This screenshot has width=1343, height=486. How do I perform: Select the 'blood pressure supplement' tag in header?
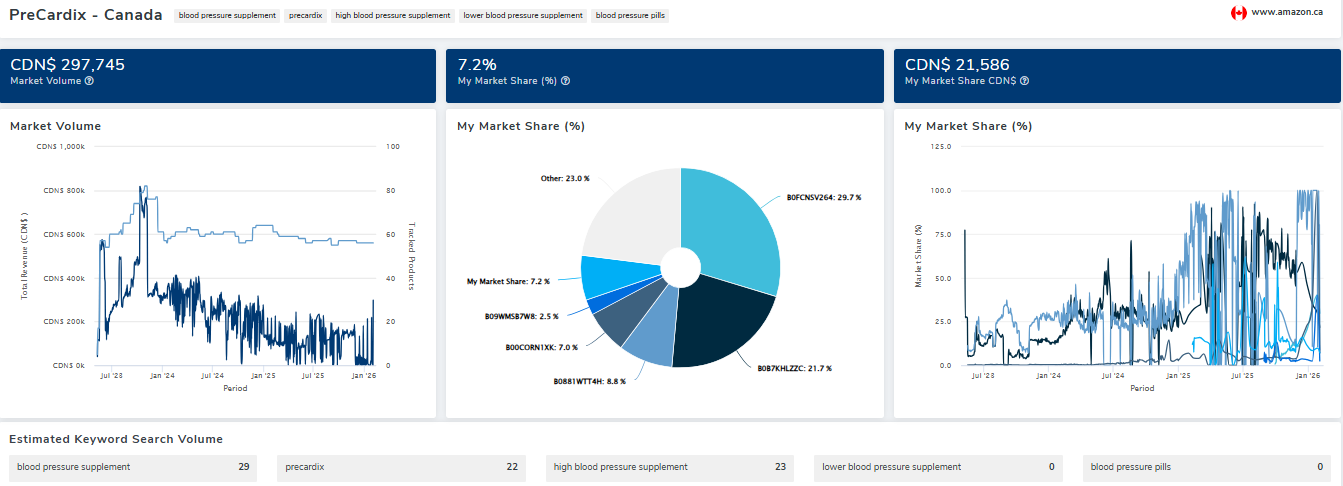click(x=227, y=16)
